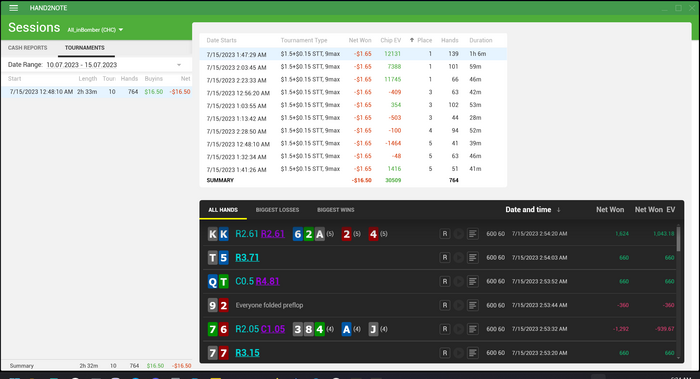
Task: Click the R icon for the 76 hand
Action: click(445, 329)
